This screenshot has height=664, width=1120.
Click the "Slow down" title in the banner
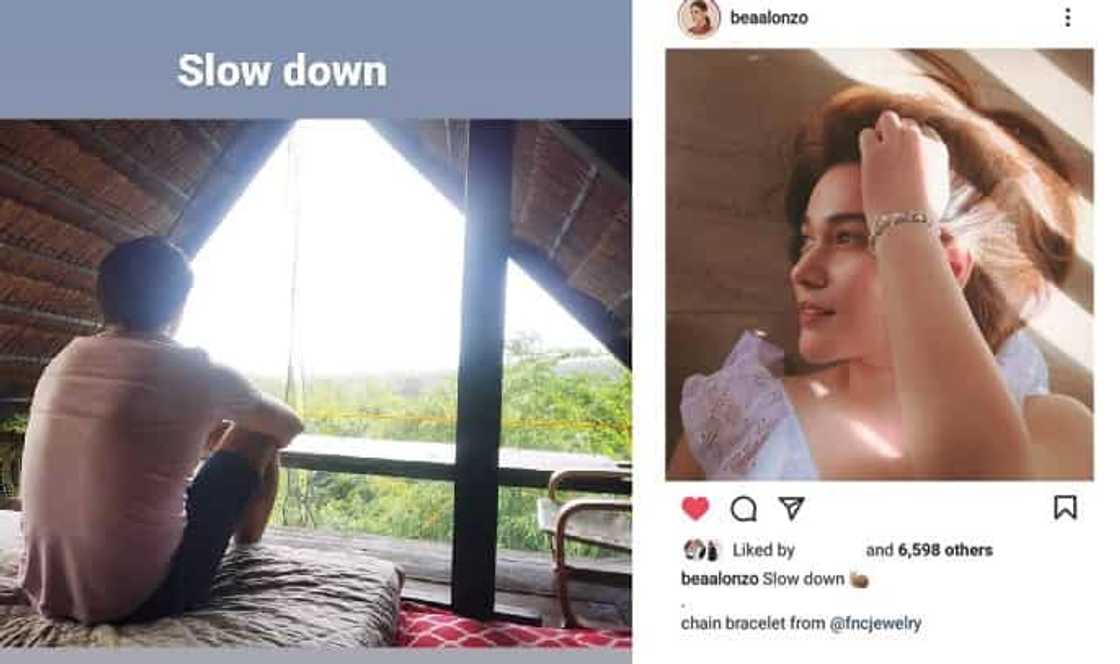pos(282,71)
